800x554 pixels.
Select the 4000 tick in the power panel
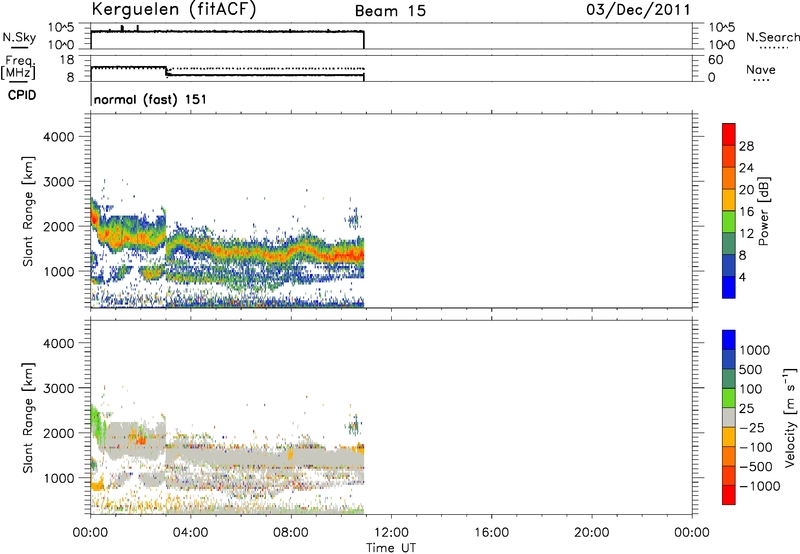pos(59,137)
